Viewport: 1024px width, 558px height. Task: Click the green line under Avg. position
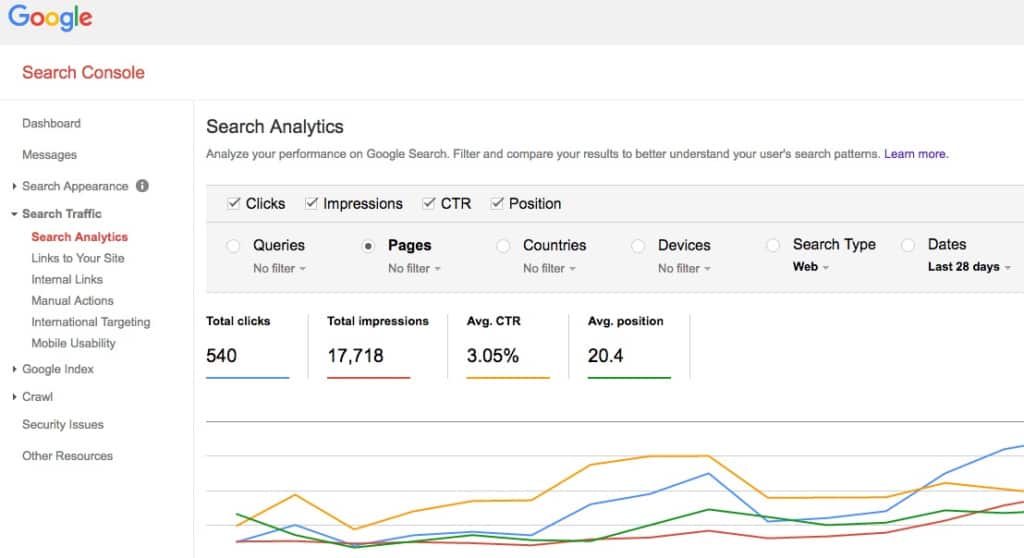point(629,378)
